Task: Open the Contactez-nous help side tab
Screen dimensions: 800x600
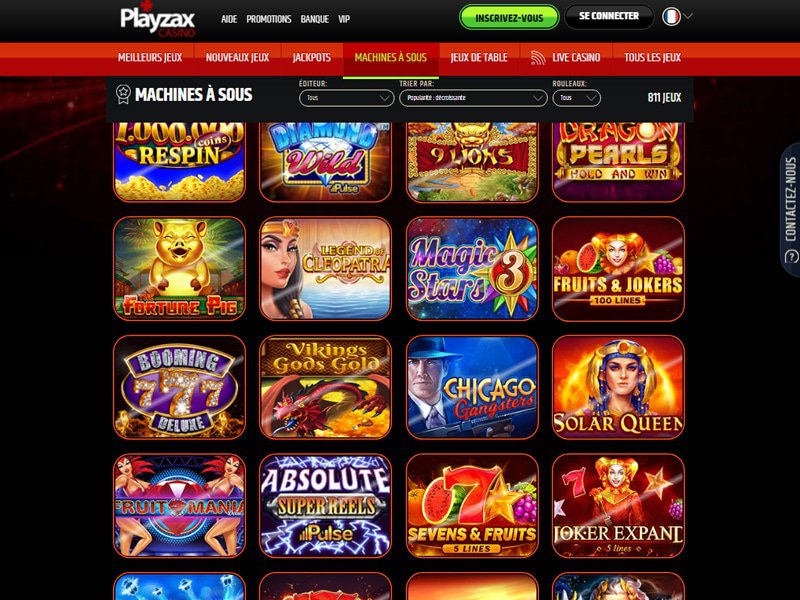Action: [790, 209]
